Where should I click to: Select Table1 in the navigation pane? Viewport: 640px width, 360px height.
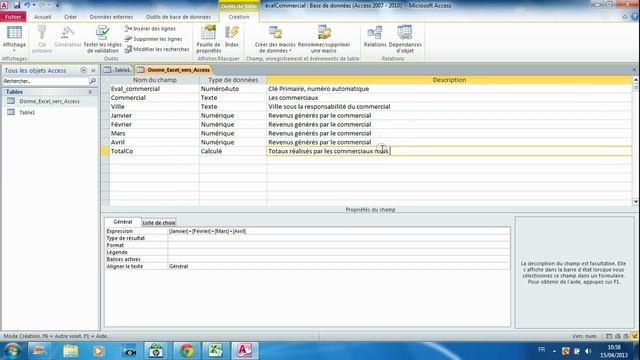[27, 112]
